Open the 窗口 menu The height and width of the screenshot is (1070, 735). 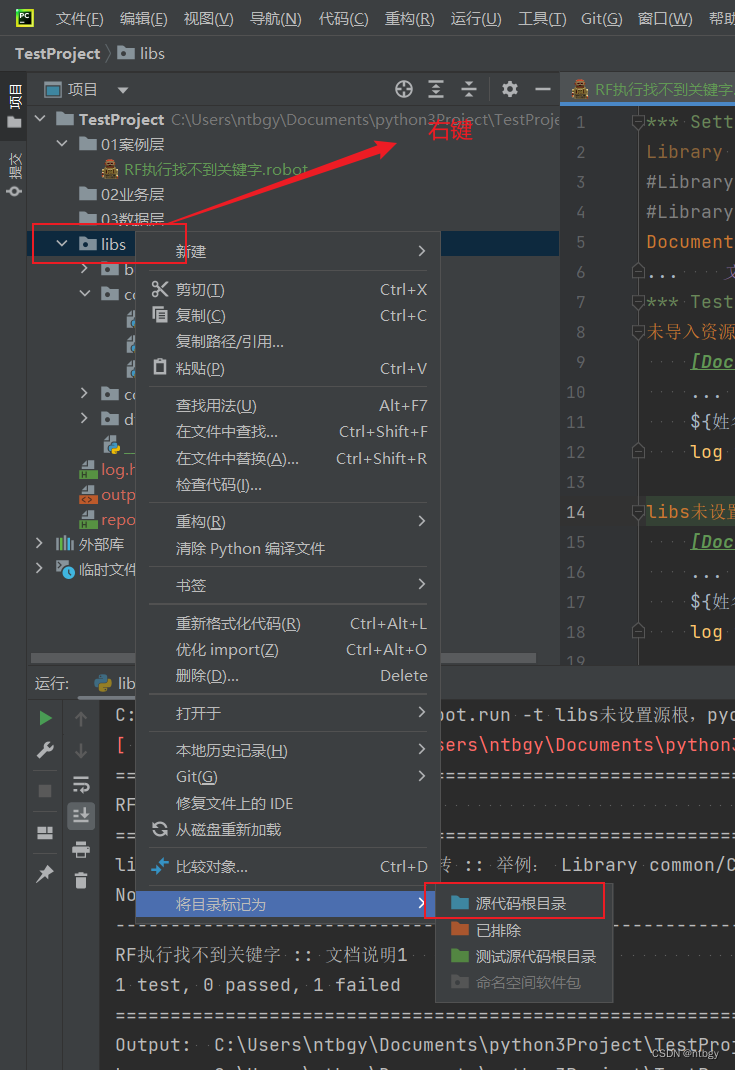point(665,18)
